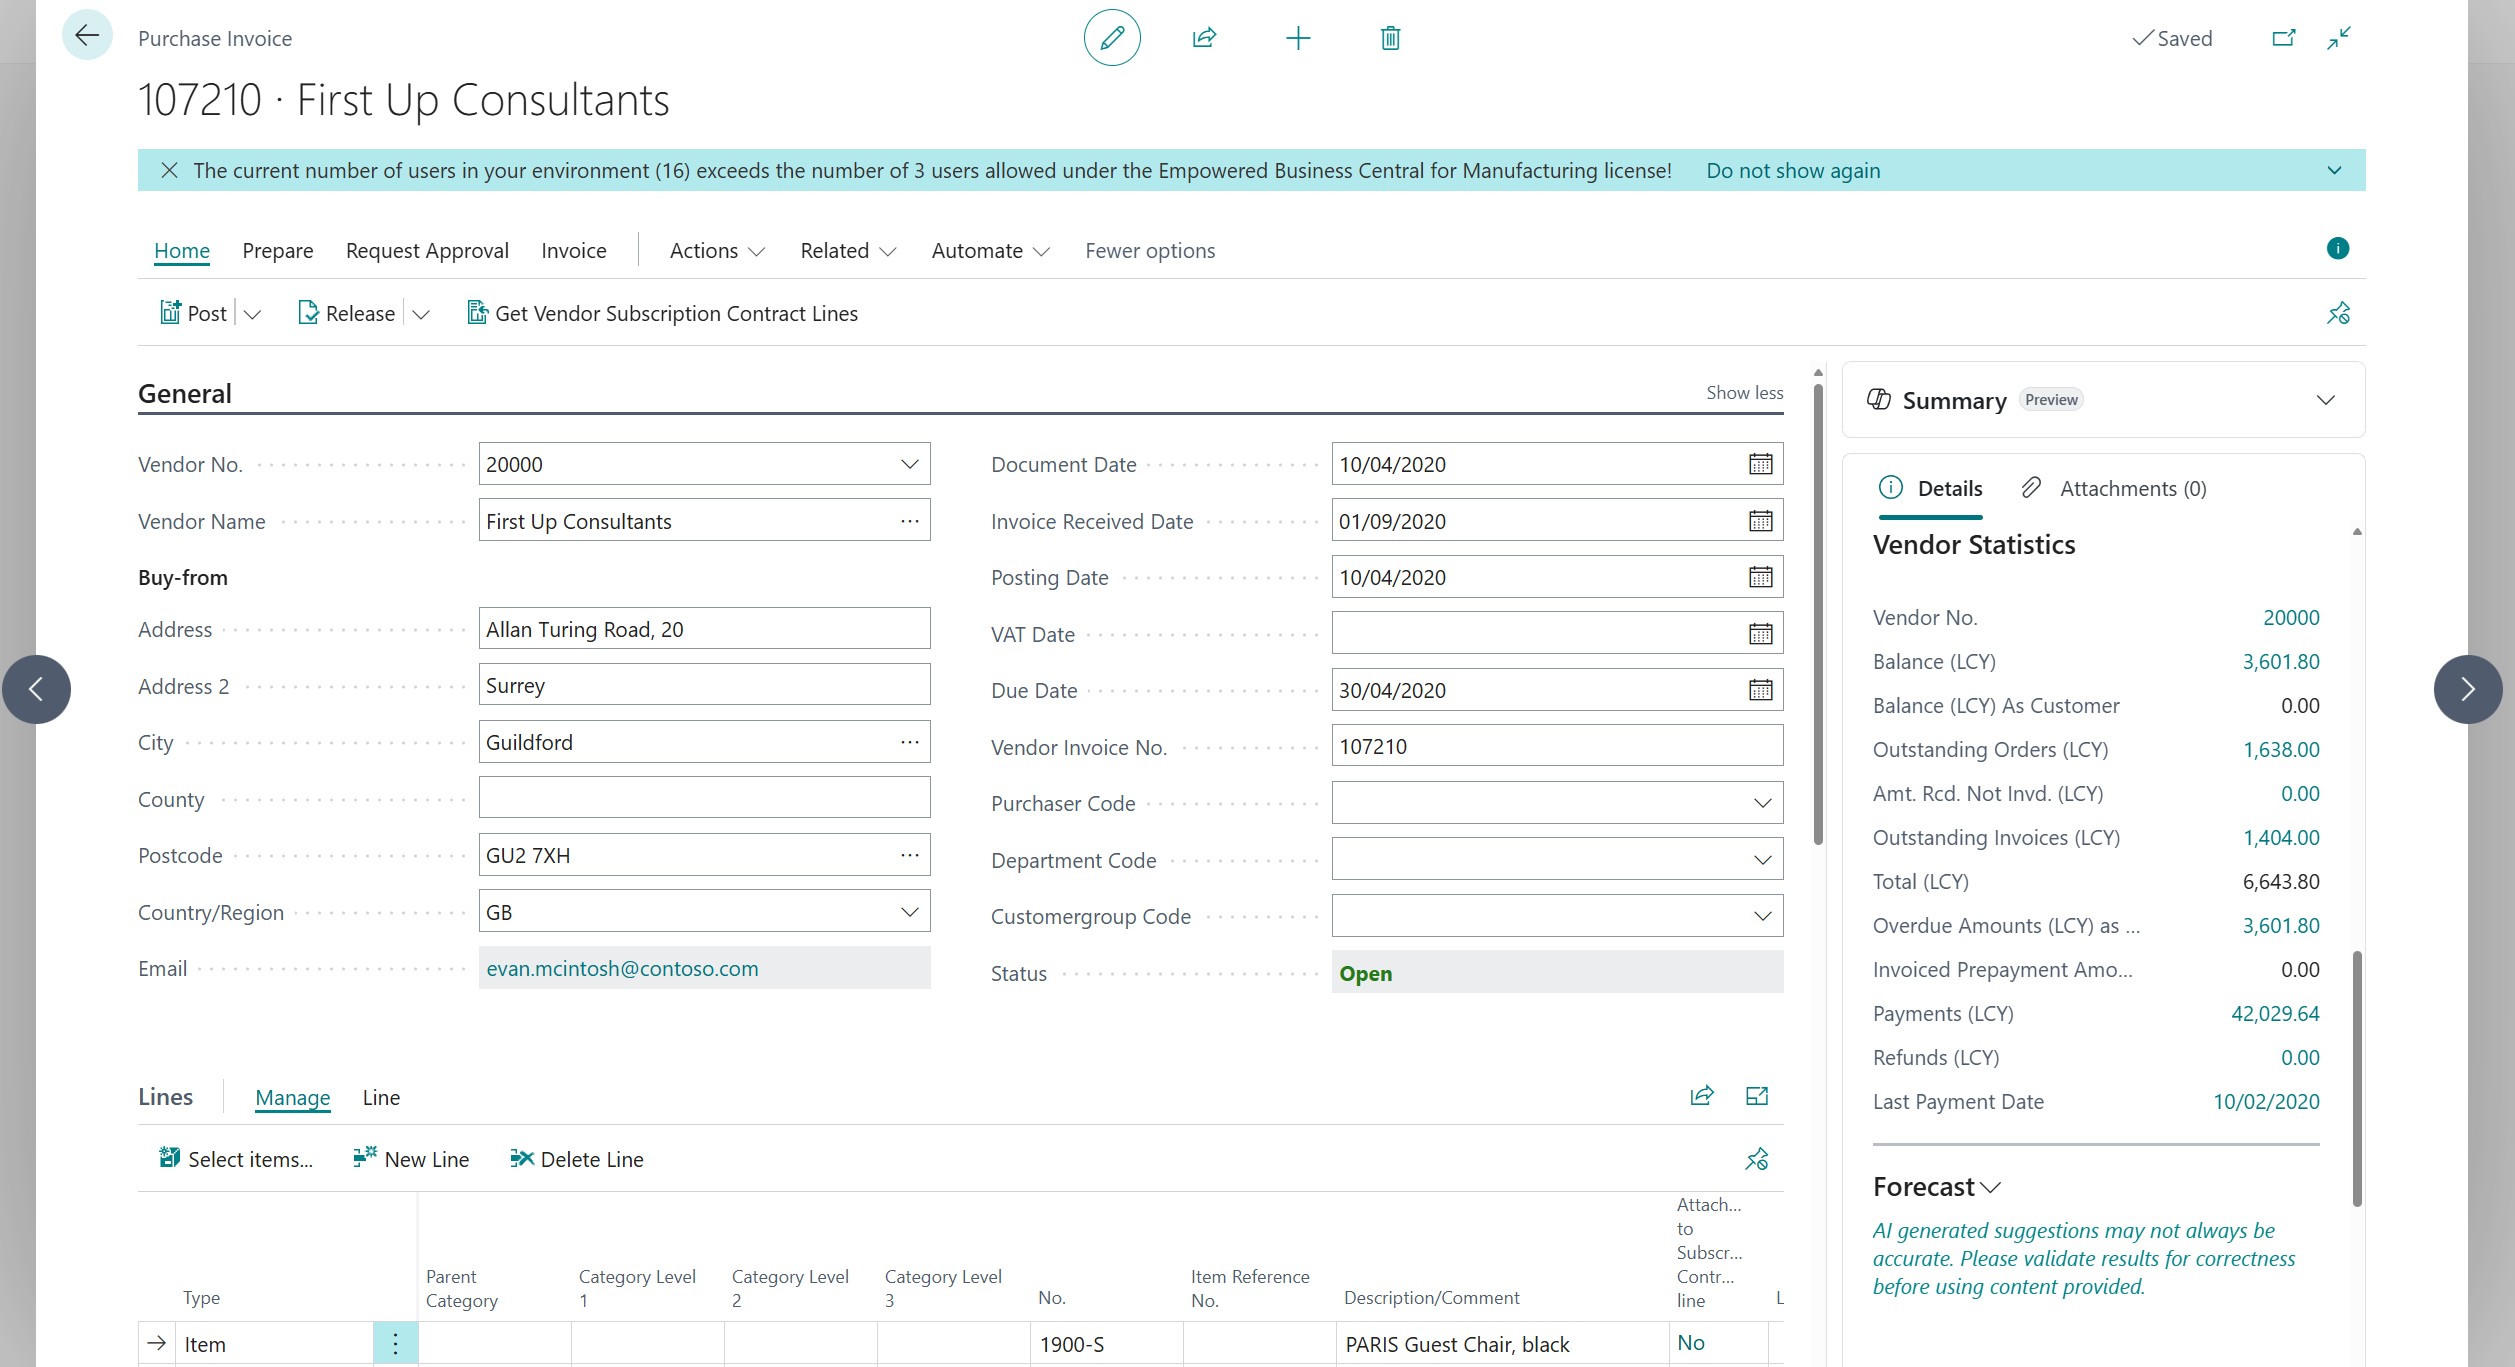Viewport: 2515px width, 1367px height.
Task: Open the Home tab
Action: pyautogui.click(x=182, y=250)
